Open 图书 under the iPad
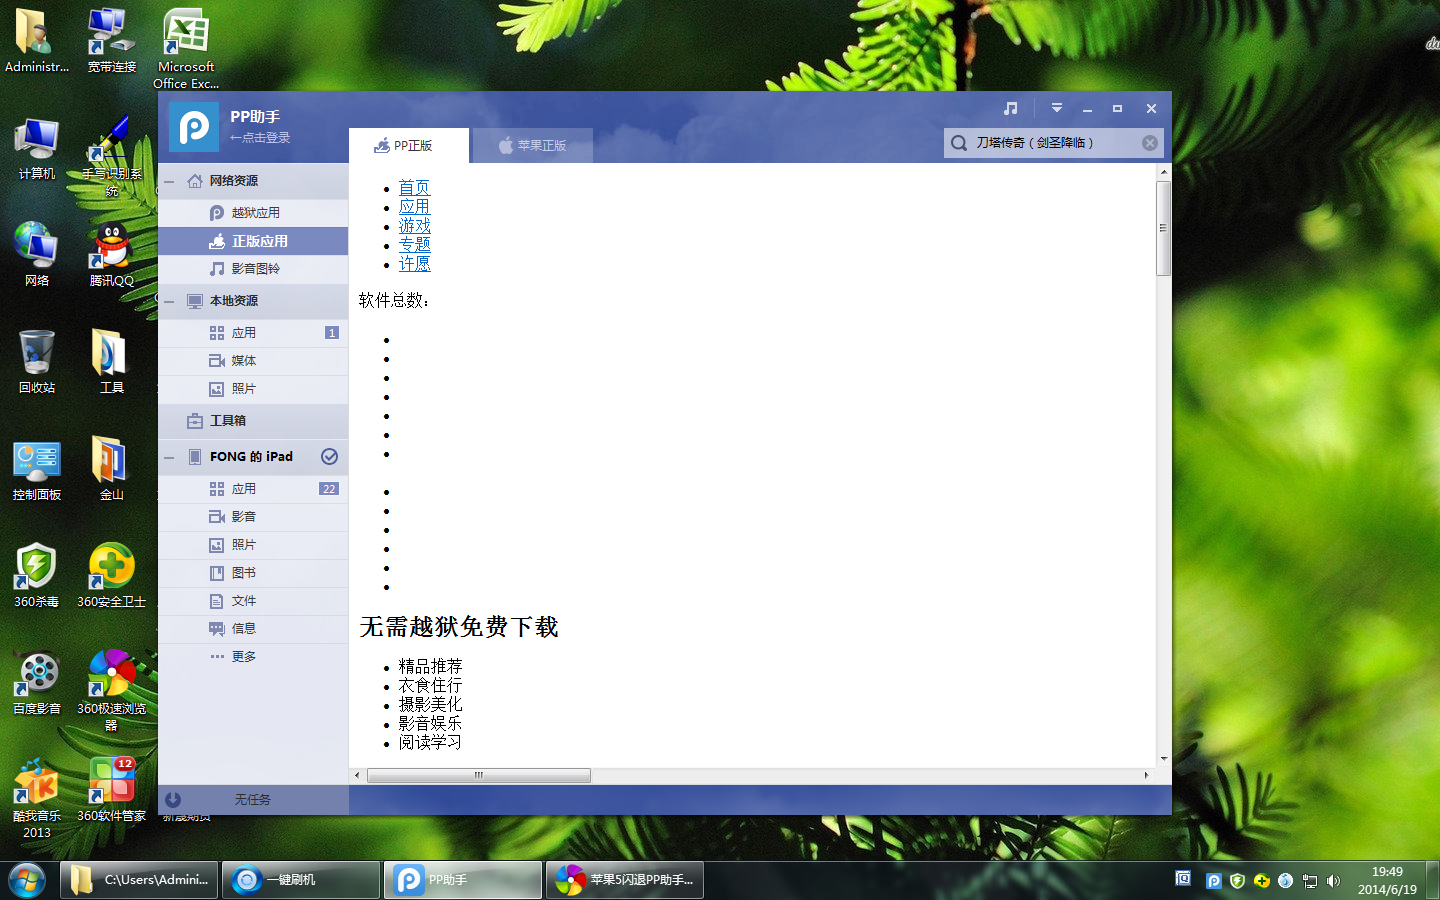1440x900 pixels. [x=253, y=573]
